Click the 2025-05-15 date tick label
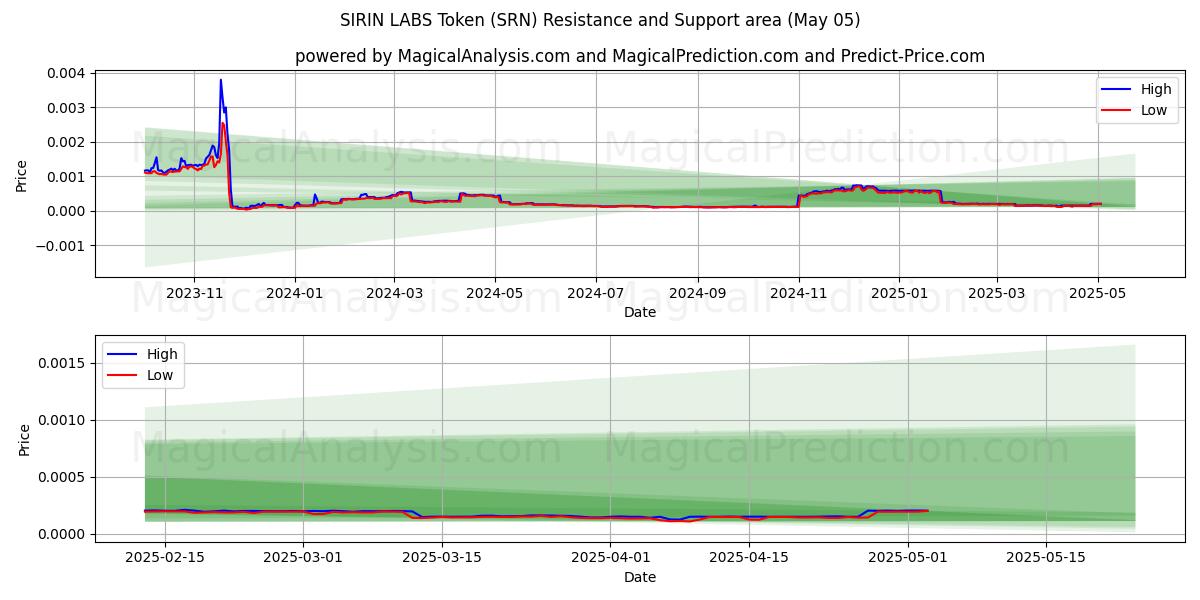The height and width of the screenshot is (600, 1200). 1045,559
